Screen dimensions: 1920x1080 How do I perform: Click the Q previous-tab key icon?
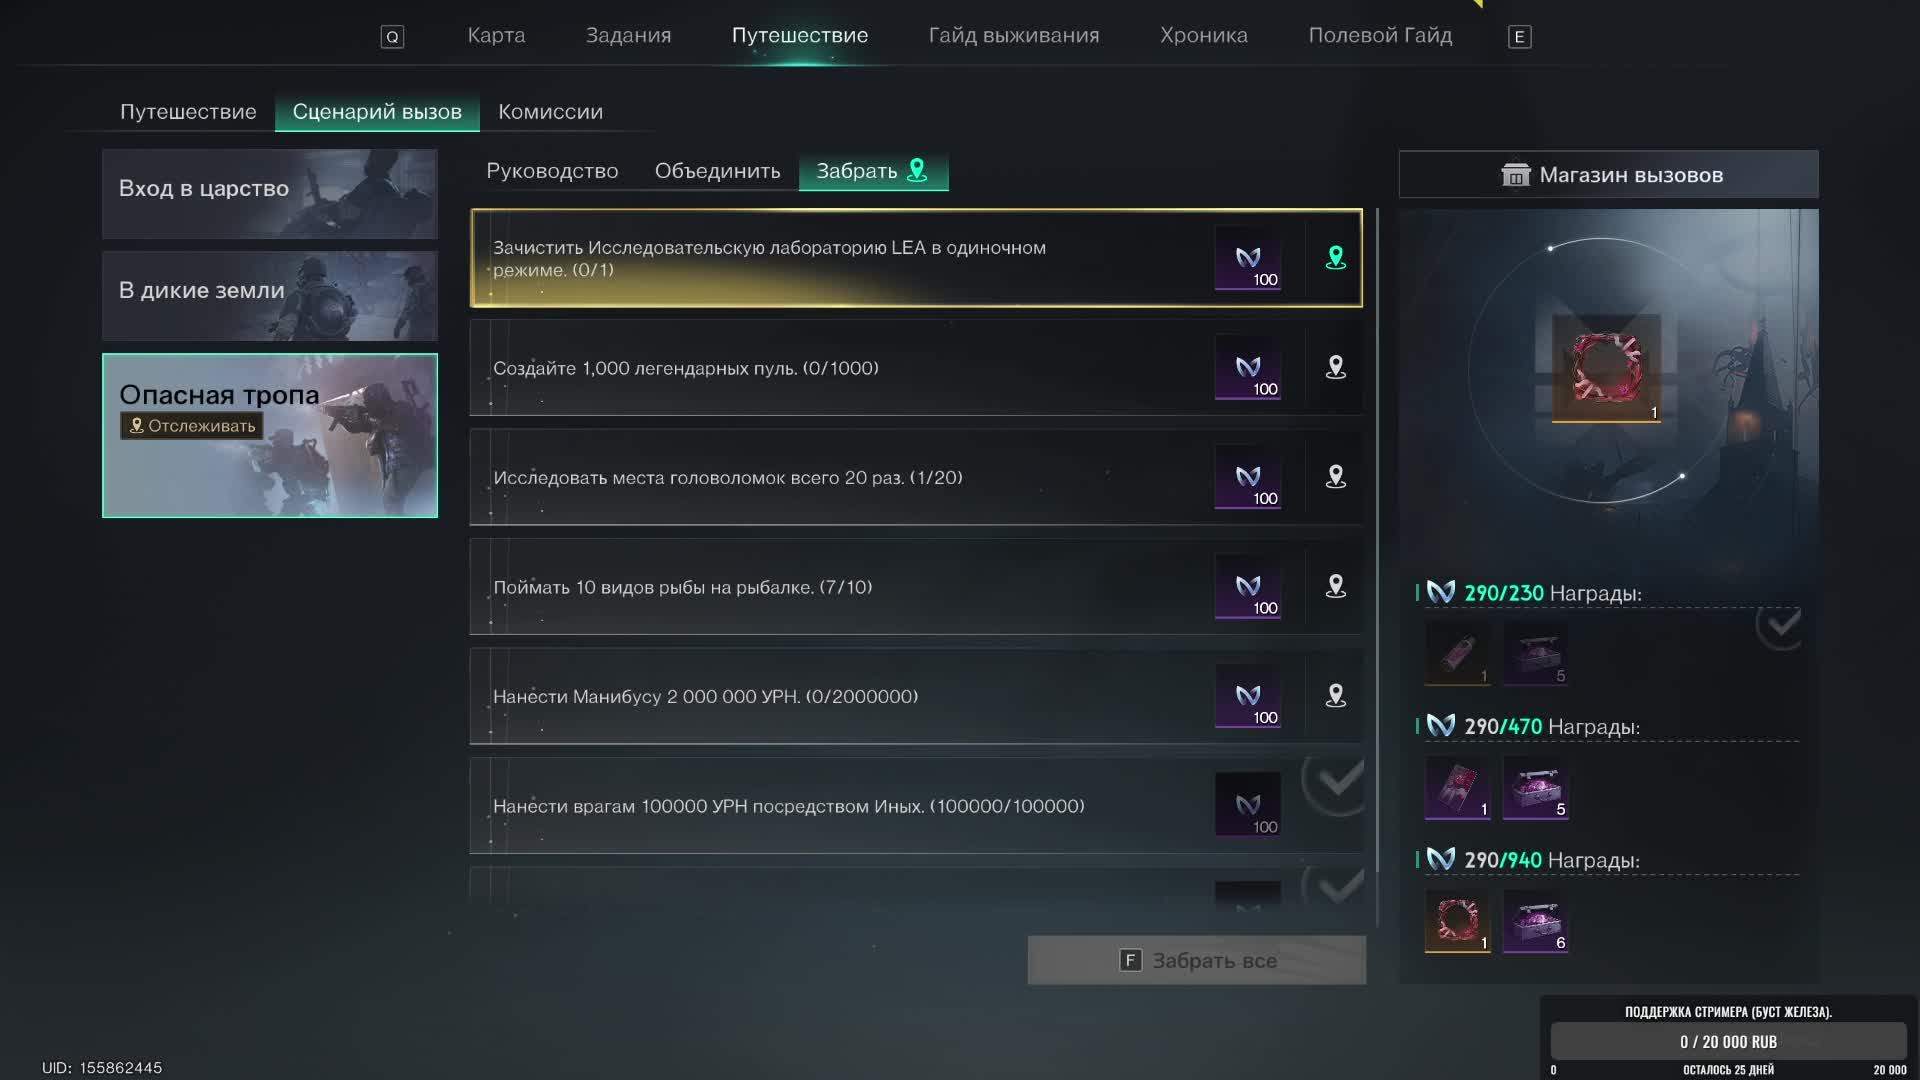392,37
